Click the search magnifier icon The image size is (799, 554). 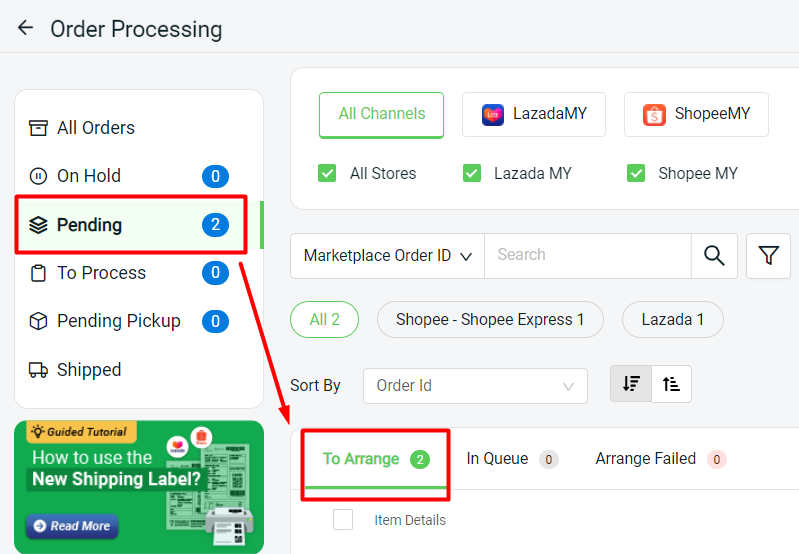(x=714, y=256)
